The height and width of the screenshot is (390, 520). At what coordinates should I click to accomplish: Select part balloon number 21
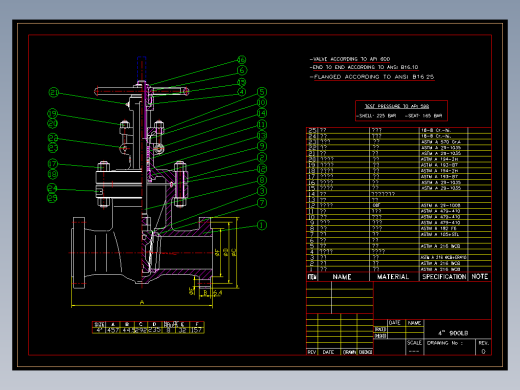[x=54, y=92]
